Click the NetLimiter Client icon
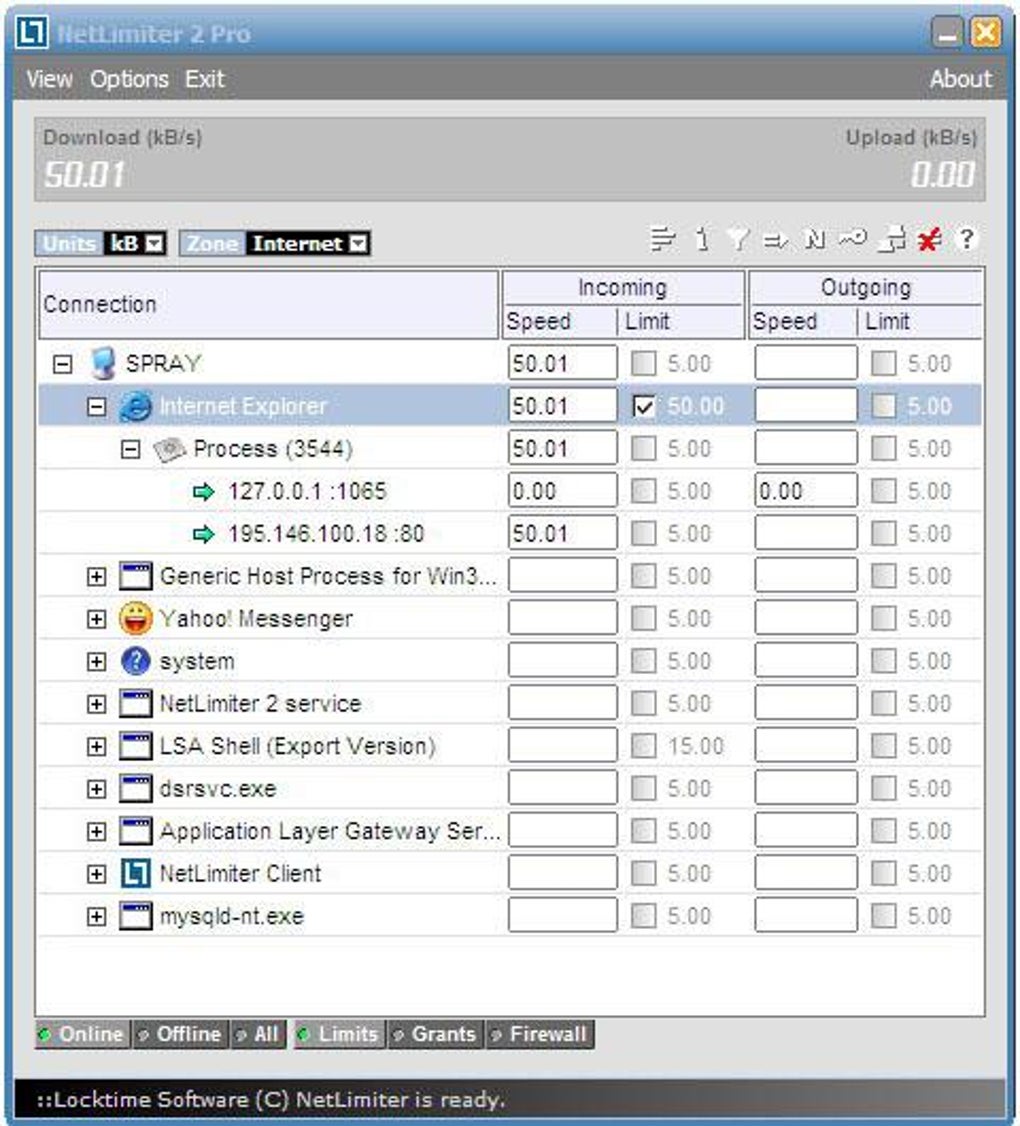Image resolution: width=1020 pixels, height=1126 pixels. 135,874
